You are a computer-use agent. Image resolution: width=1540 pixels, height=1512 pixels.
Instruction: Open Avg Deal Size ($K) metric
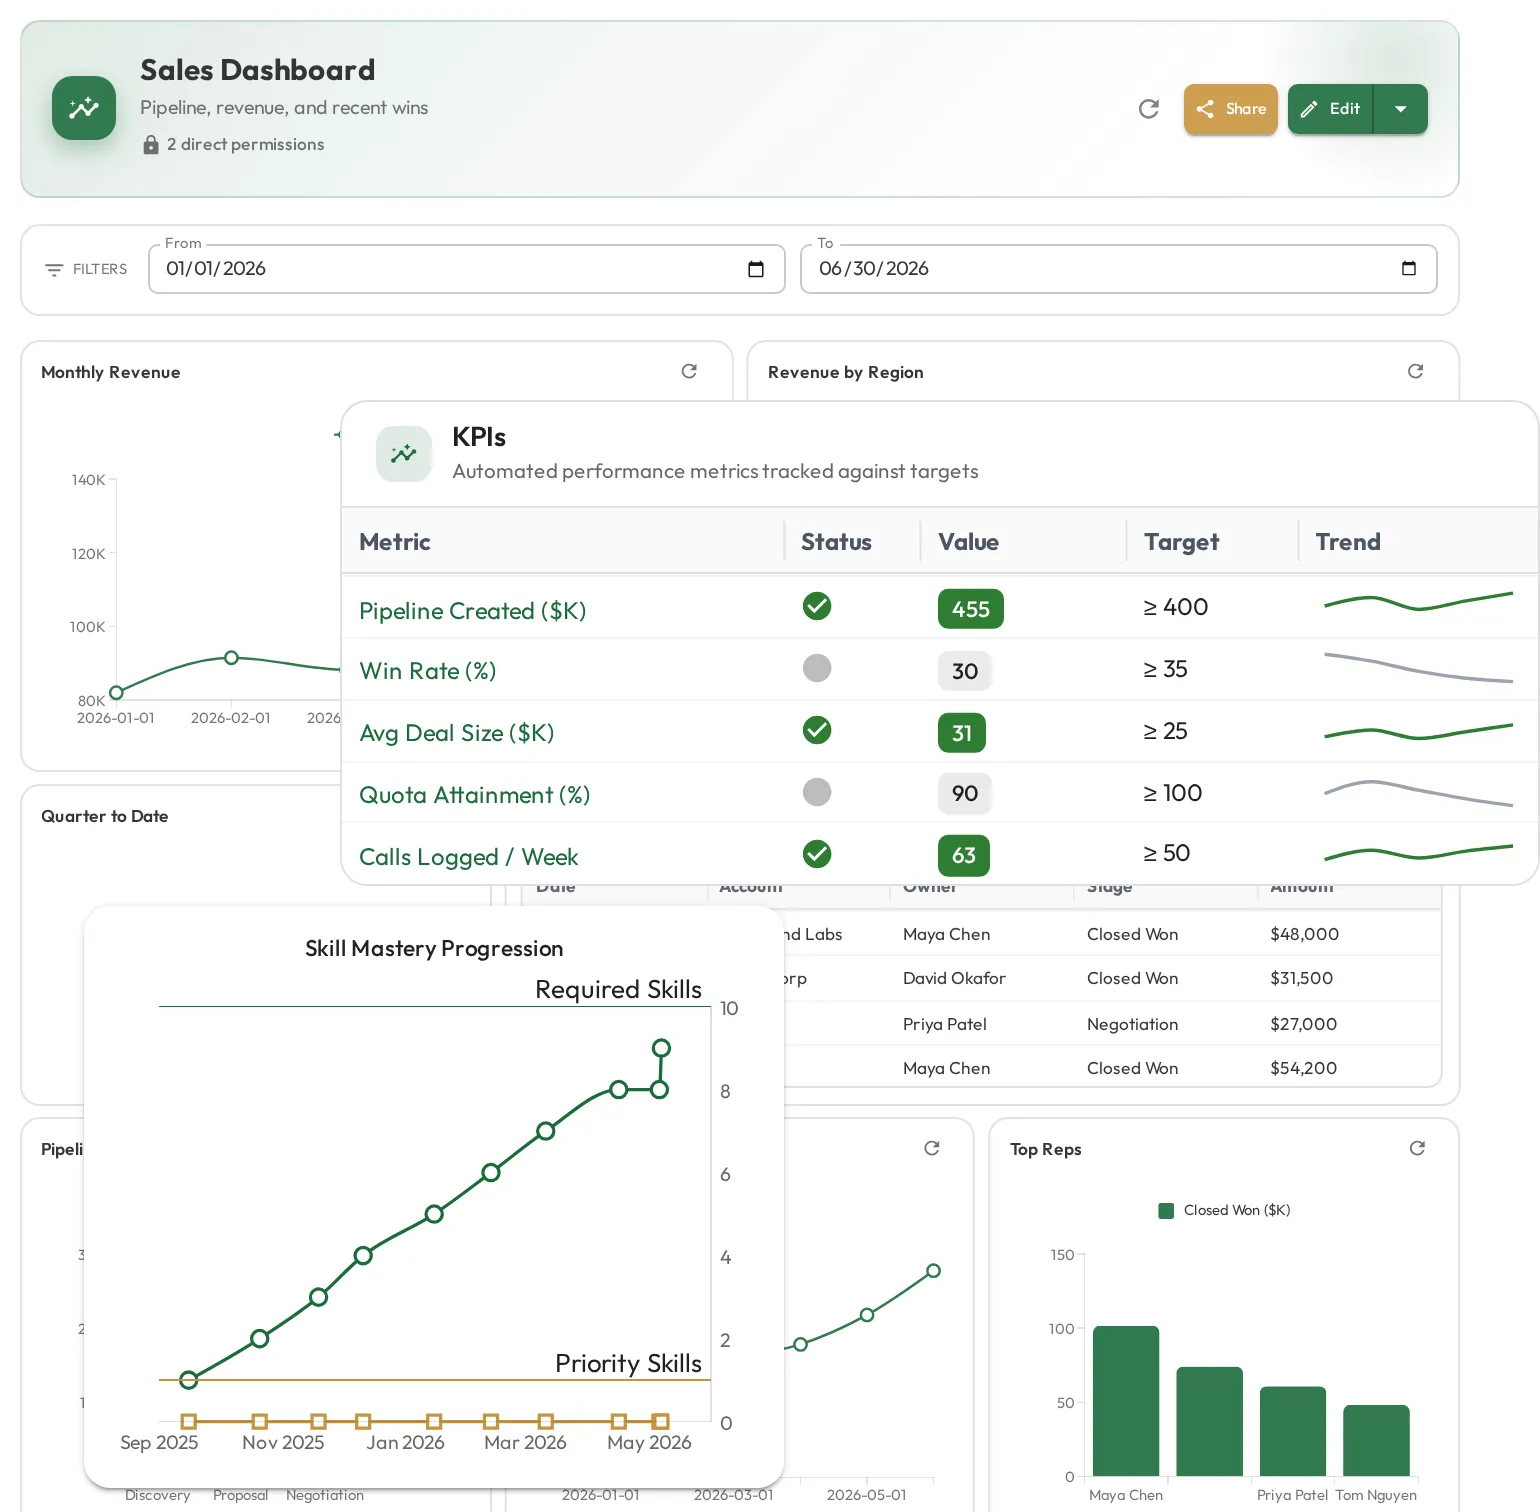click(456, 733)
